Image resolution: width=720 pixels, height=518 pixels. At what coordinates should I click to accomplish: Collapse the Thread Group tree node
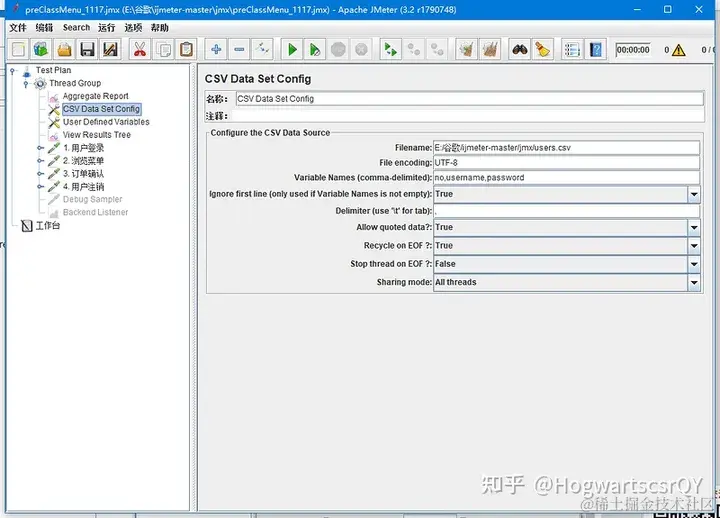tap(27, 84)
